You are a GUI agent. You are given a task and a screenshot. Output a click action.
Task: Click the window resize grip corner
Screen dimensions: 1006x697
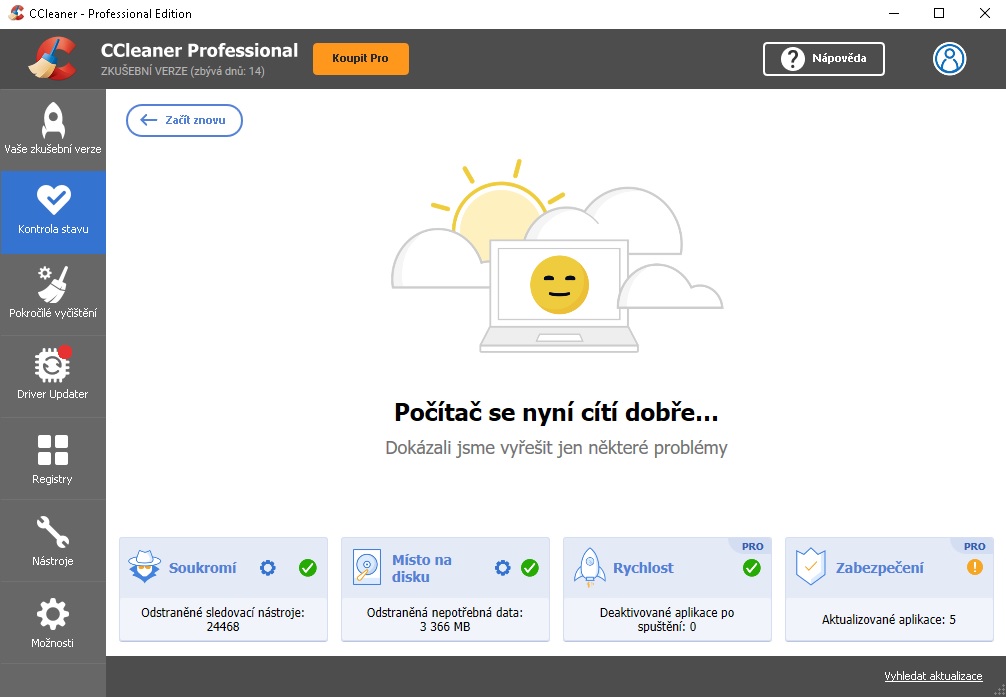coord(998,689)
